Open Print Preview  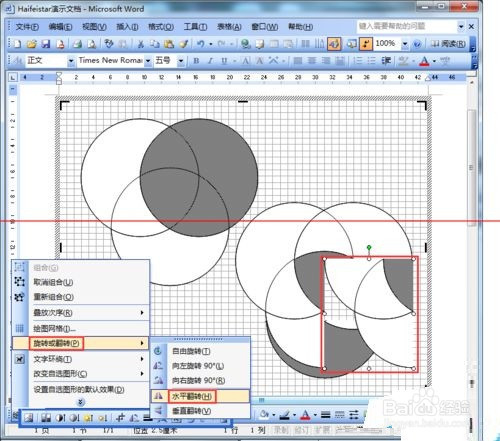91,44
